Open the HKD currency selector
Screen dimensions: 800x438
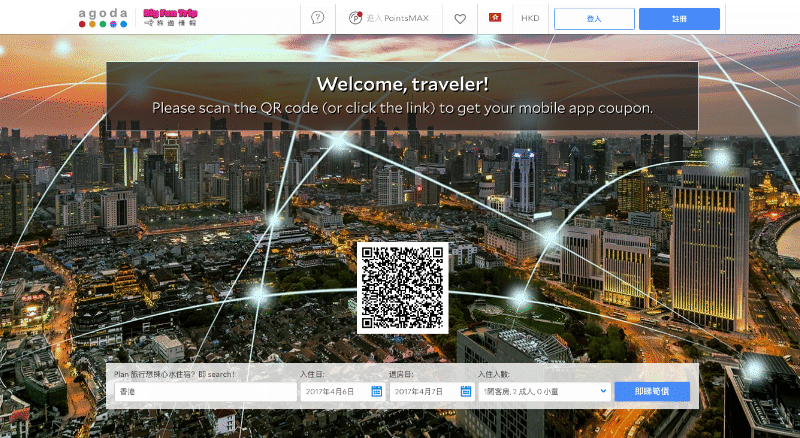530,18
